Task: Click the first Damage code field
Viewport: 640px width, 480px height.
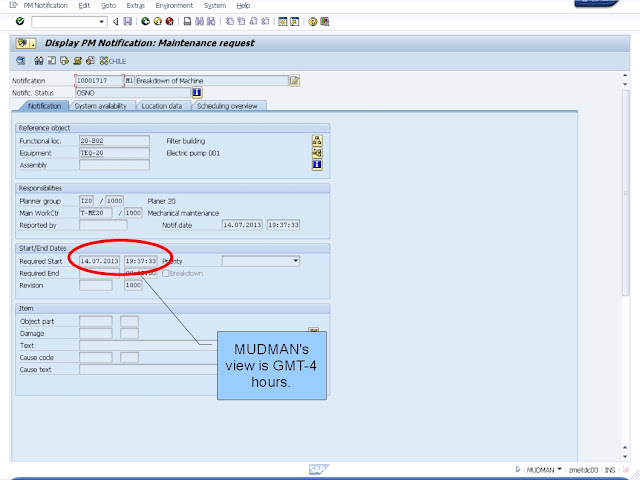Action: coord(96,333)
